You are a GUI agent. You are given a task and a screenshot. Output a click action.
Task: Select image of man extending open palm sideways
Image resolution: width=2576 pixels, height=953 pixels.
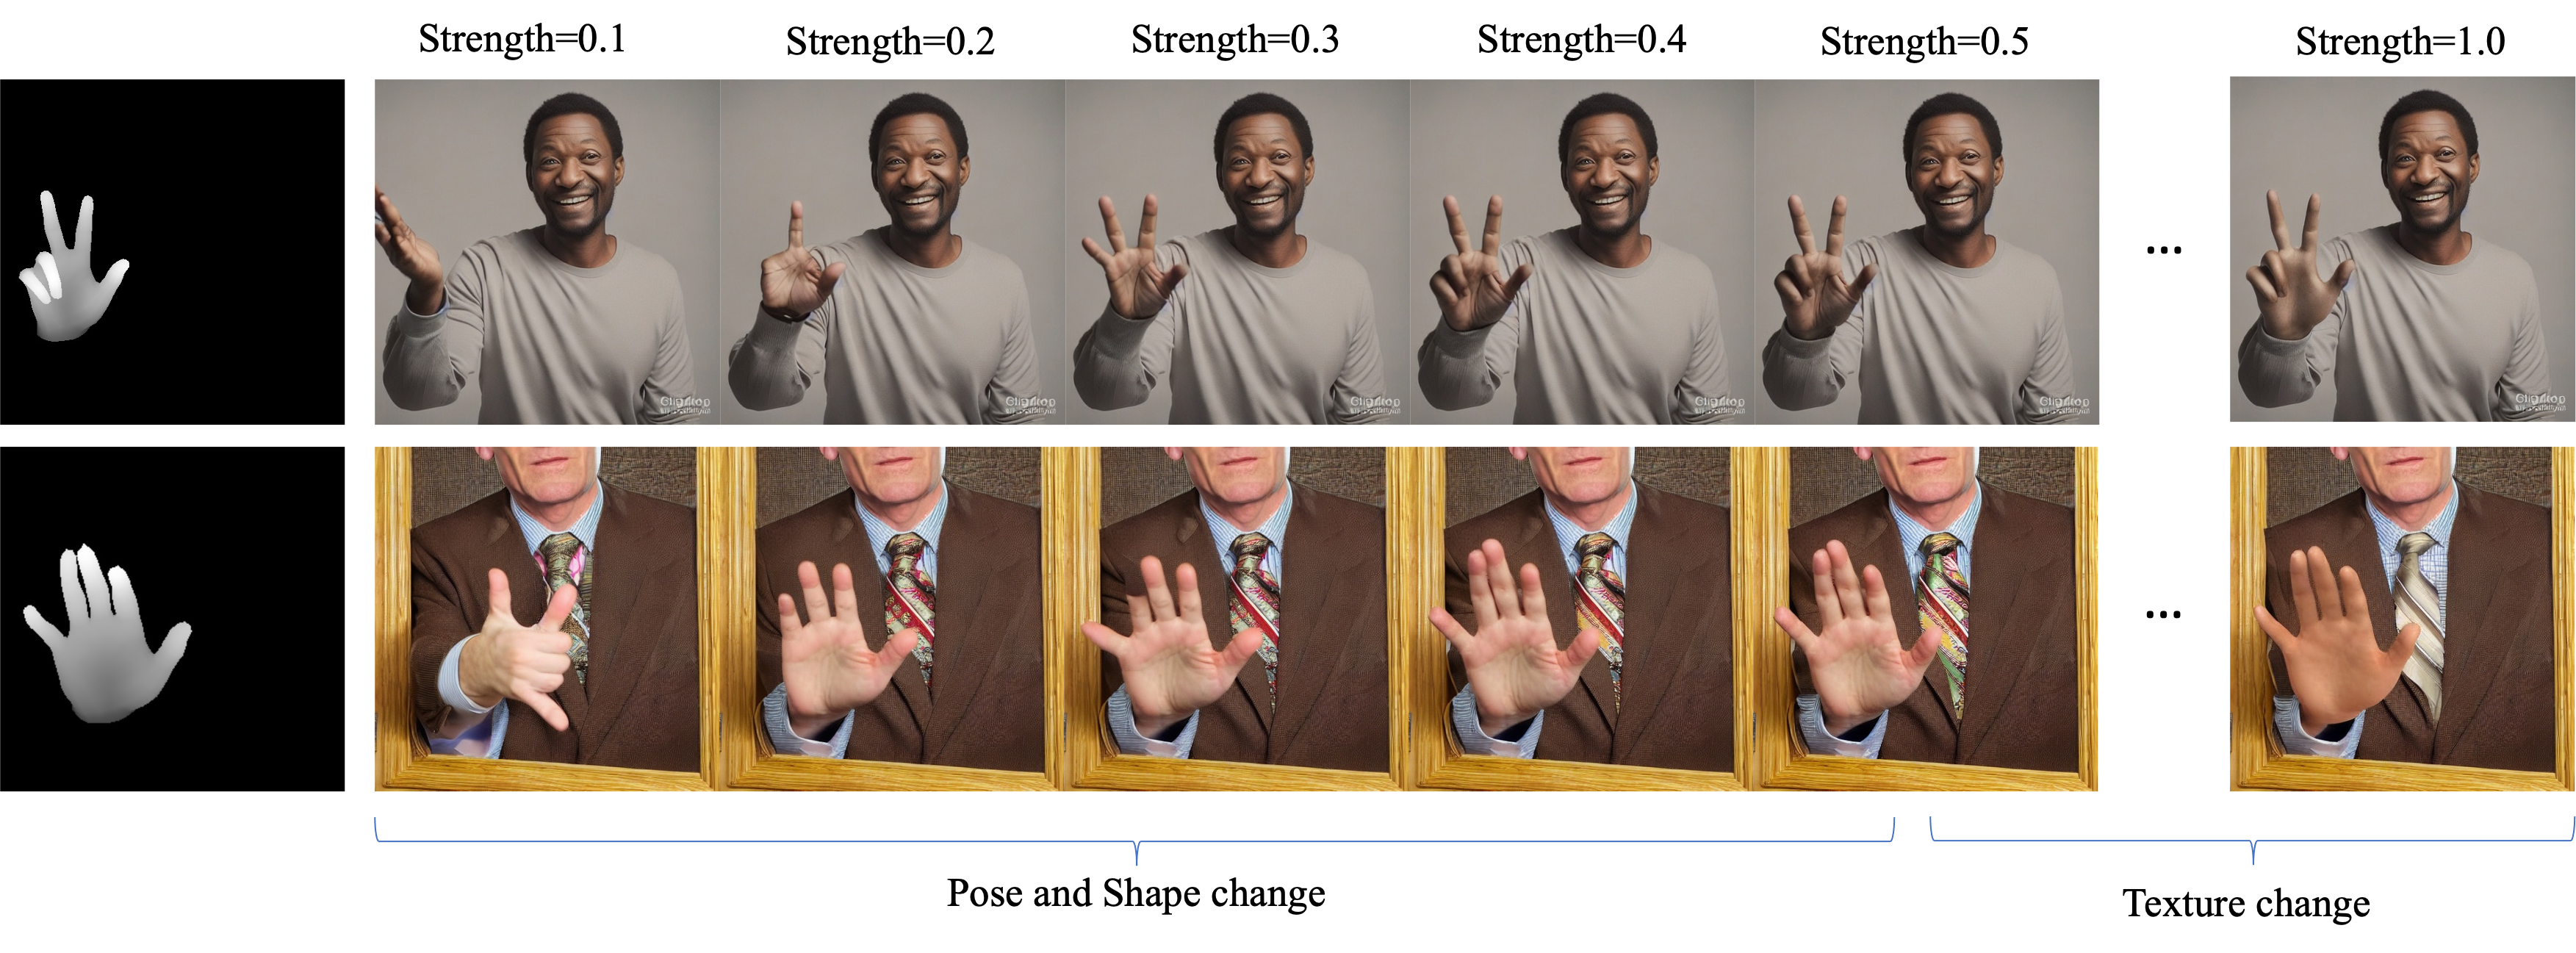[547, 252]
